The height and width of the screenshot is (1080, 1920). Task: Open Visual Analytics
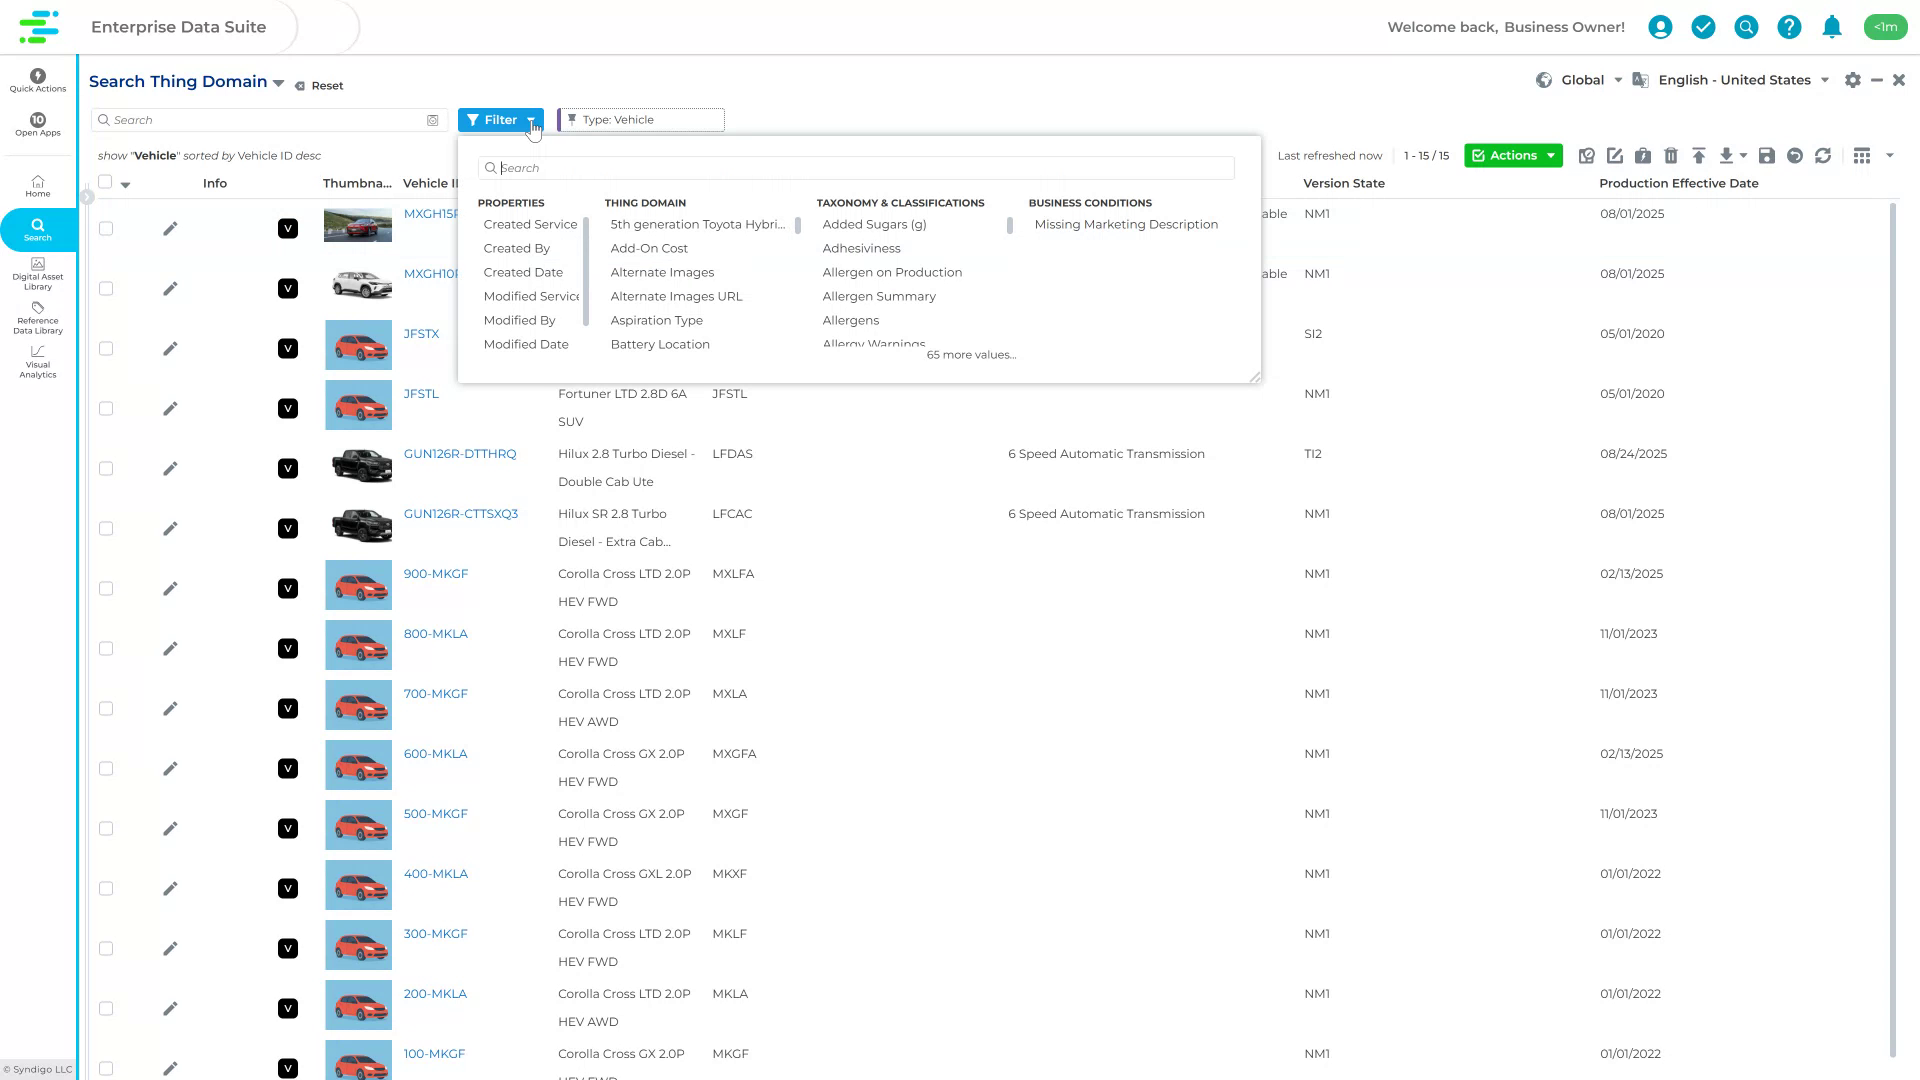(37, 364)
